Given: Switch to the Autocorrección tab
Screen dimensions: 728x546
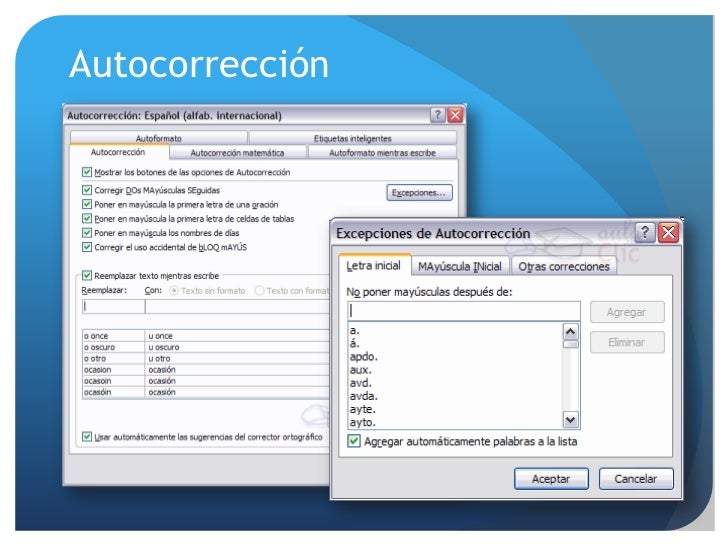Looking at the screenshot, I should click(x=118, y=152).
